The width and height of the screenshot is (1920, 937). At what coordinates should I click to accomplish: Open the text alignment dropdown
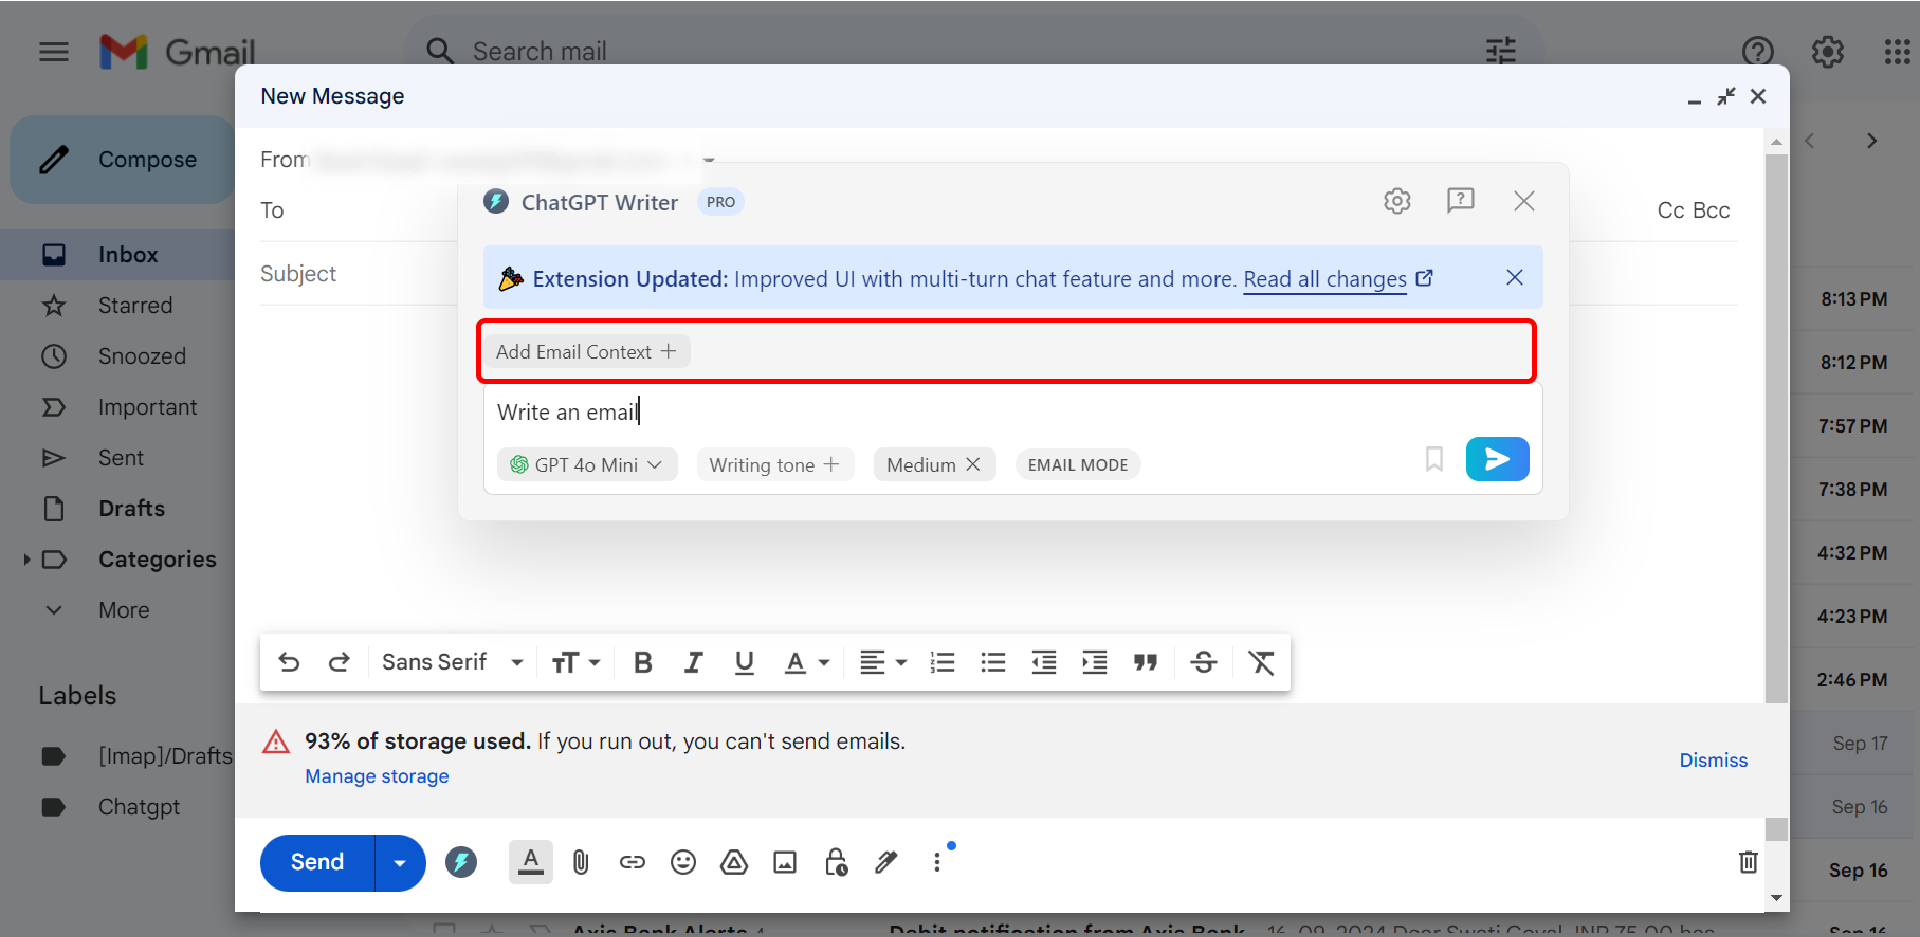point(883,662)
